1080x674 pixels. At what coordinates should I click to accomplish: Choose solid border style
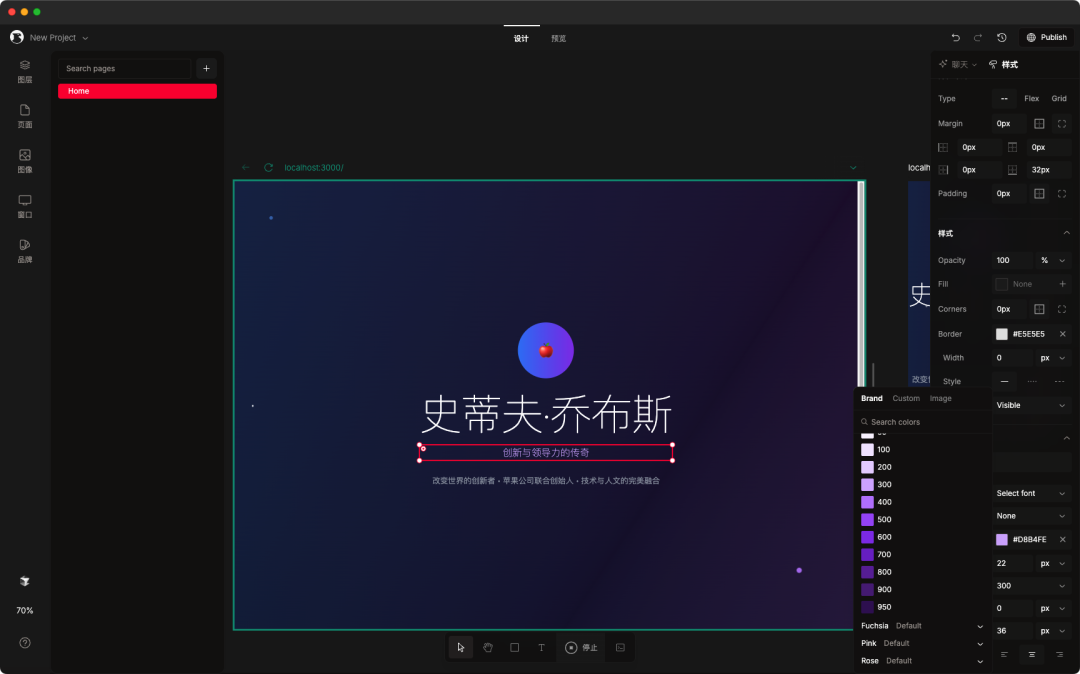coord(1004,381)
